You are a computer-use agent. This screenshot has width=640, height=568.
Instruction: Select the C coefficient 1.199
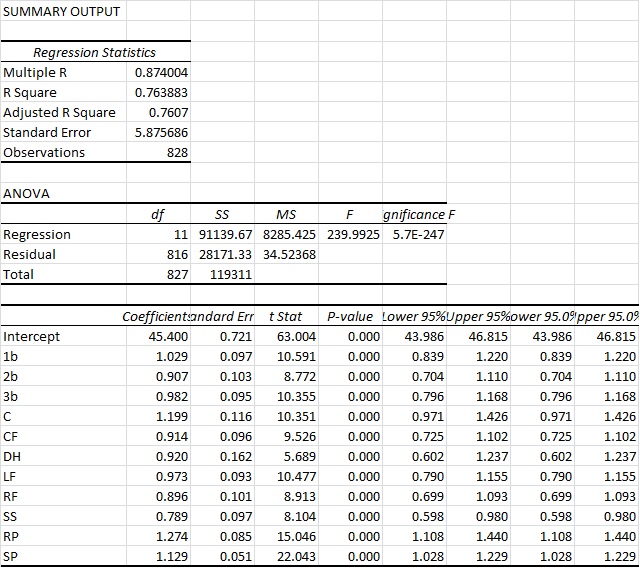pyautogui.click(x=172, y=417)
